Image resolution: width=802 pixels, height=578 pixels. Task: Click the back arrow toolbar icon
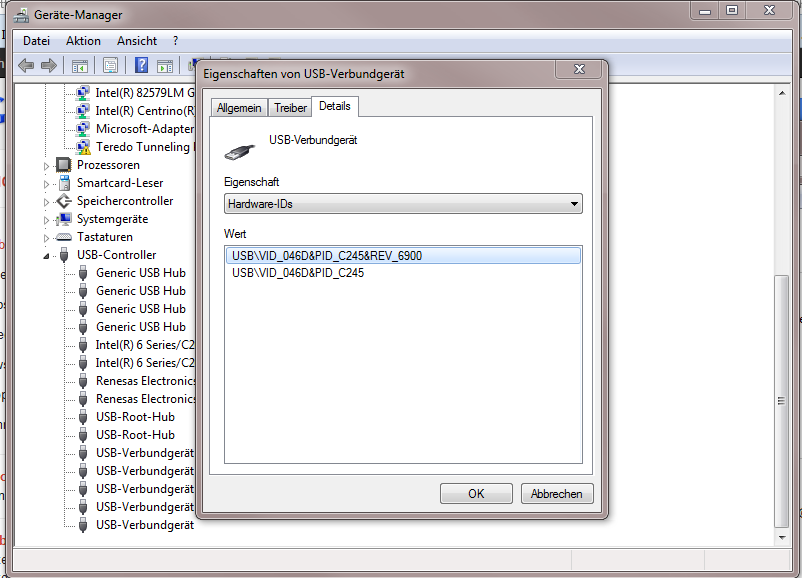coord(26,66)
